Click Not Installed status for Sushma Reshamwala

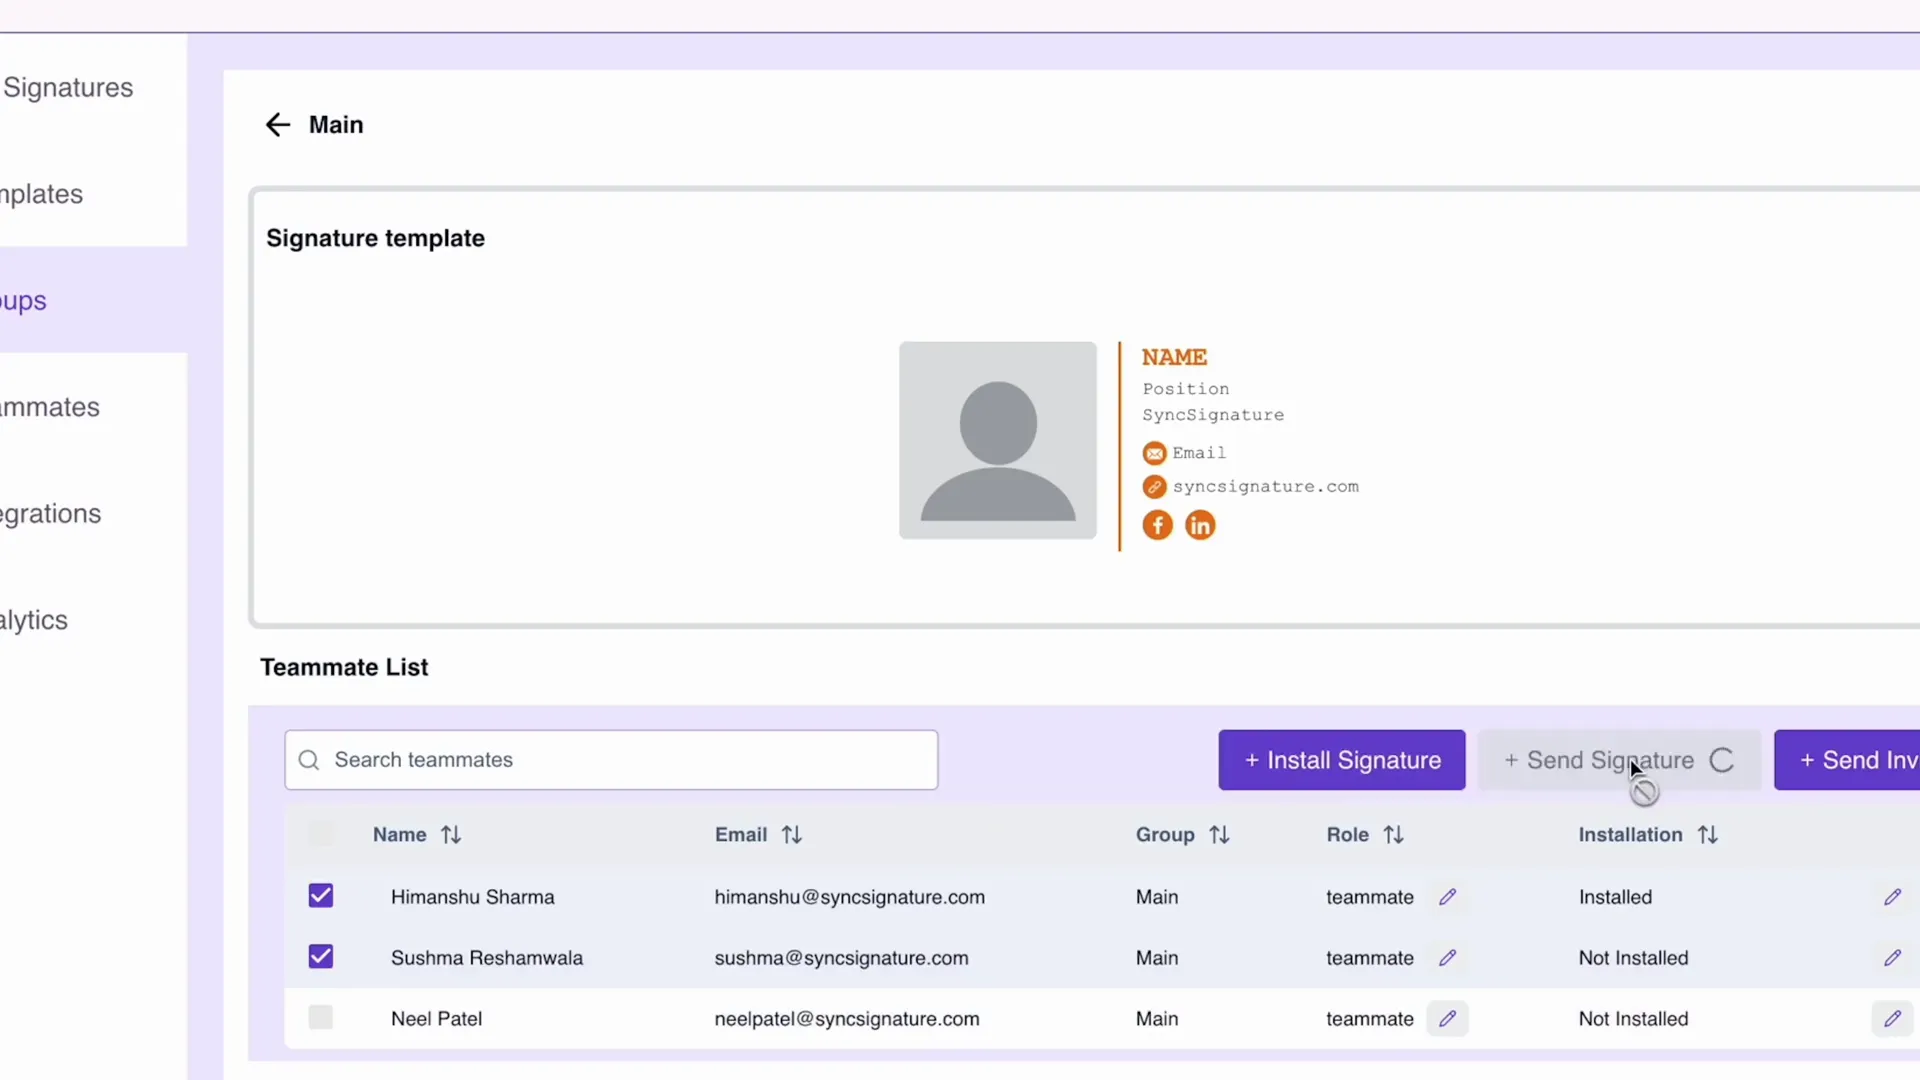click(1633, 958)
